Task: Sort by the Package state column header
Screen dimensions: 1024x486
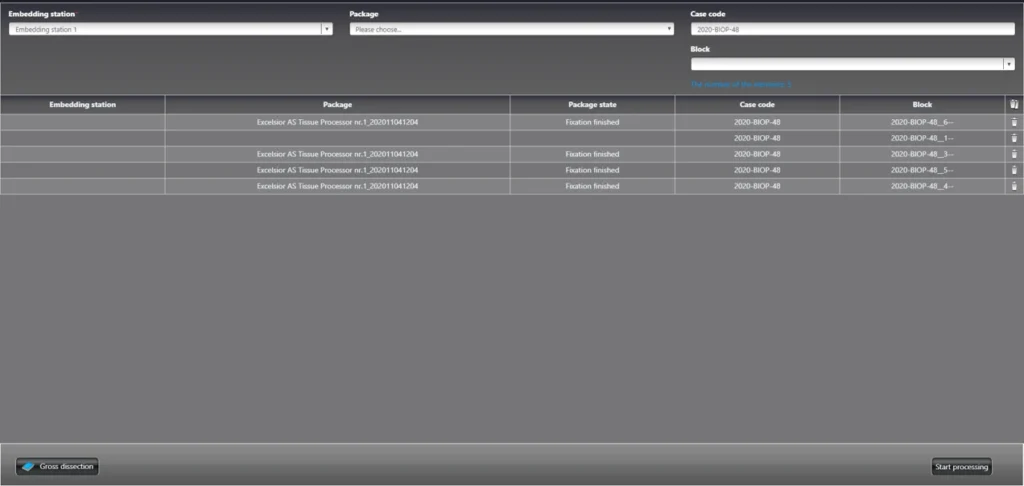Action: point(592,105)
